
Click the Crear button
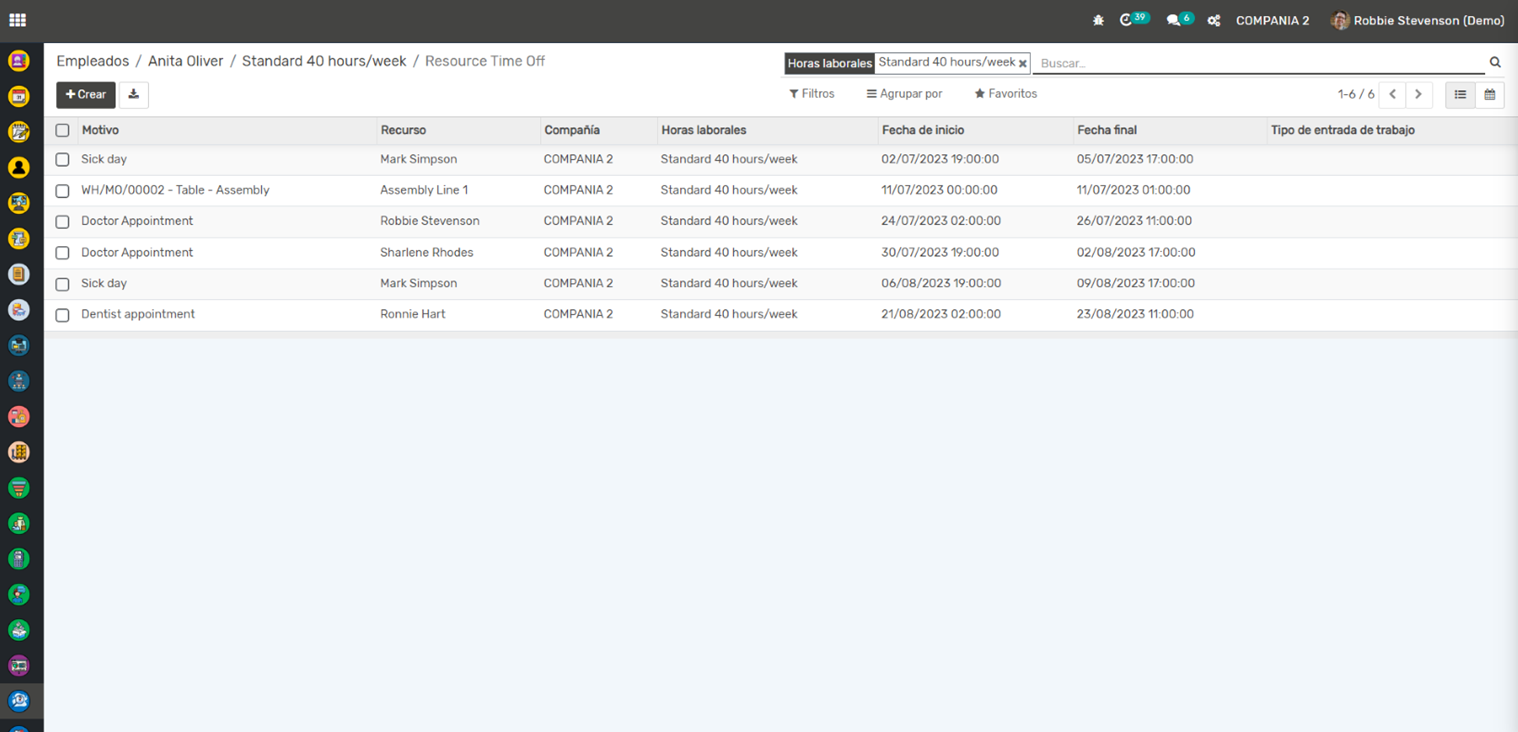[86, 94]
